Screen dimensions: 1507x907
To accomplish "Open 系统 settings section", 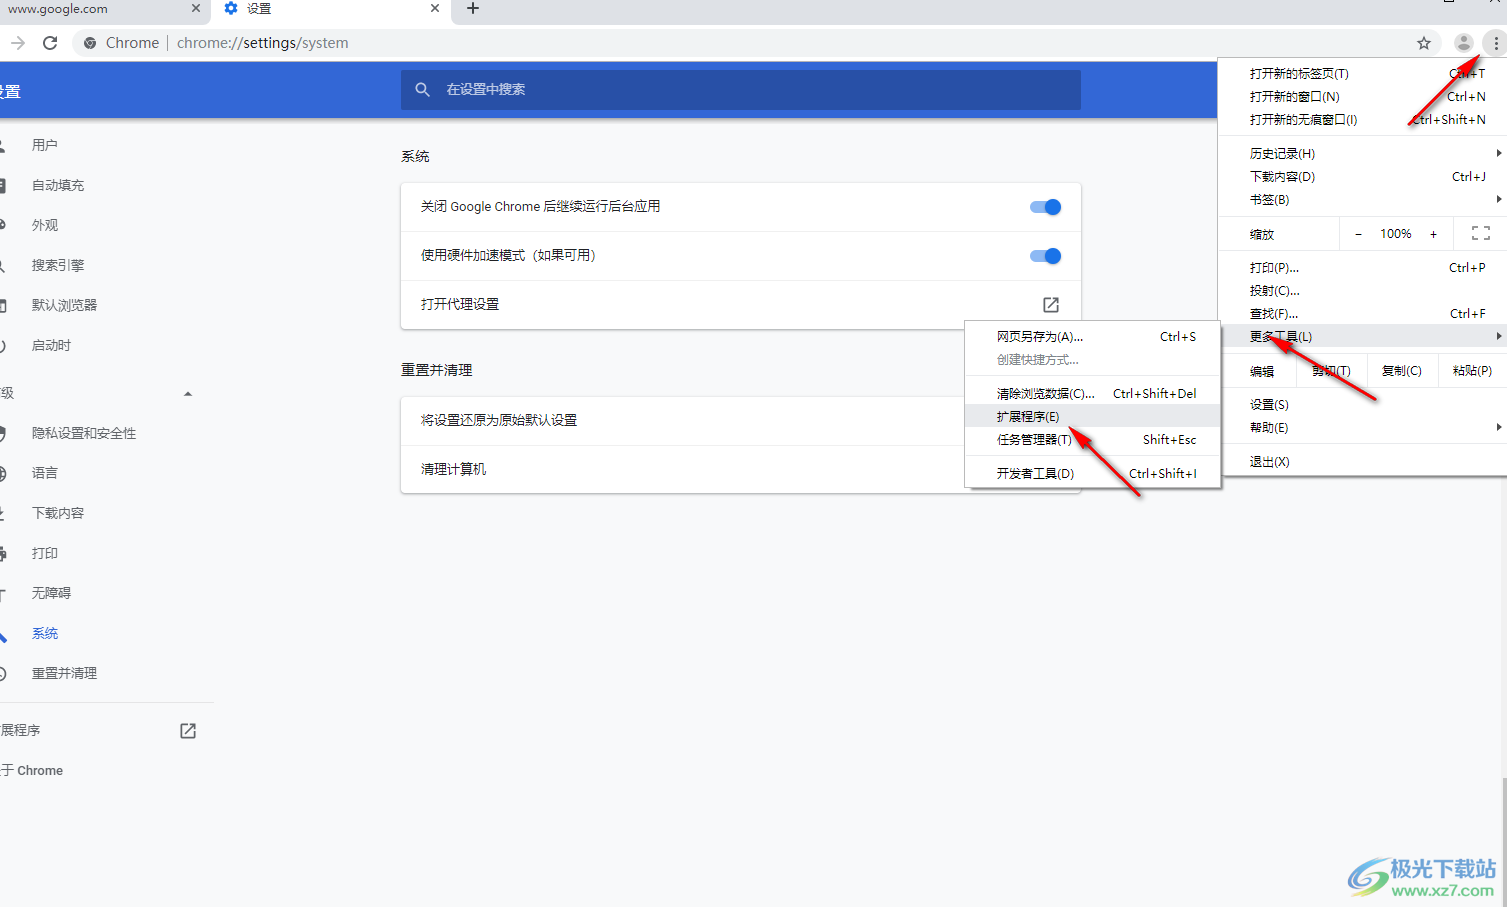I will [x=44, y=633].
